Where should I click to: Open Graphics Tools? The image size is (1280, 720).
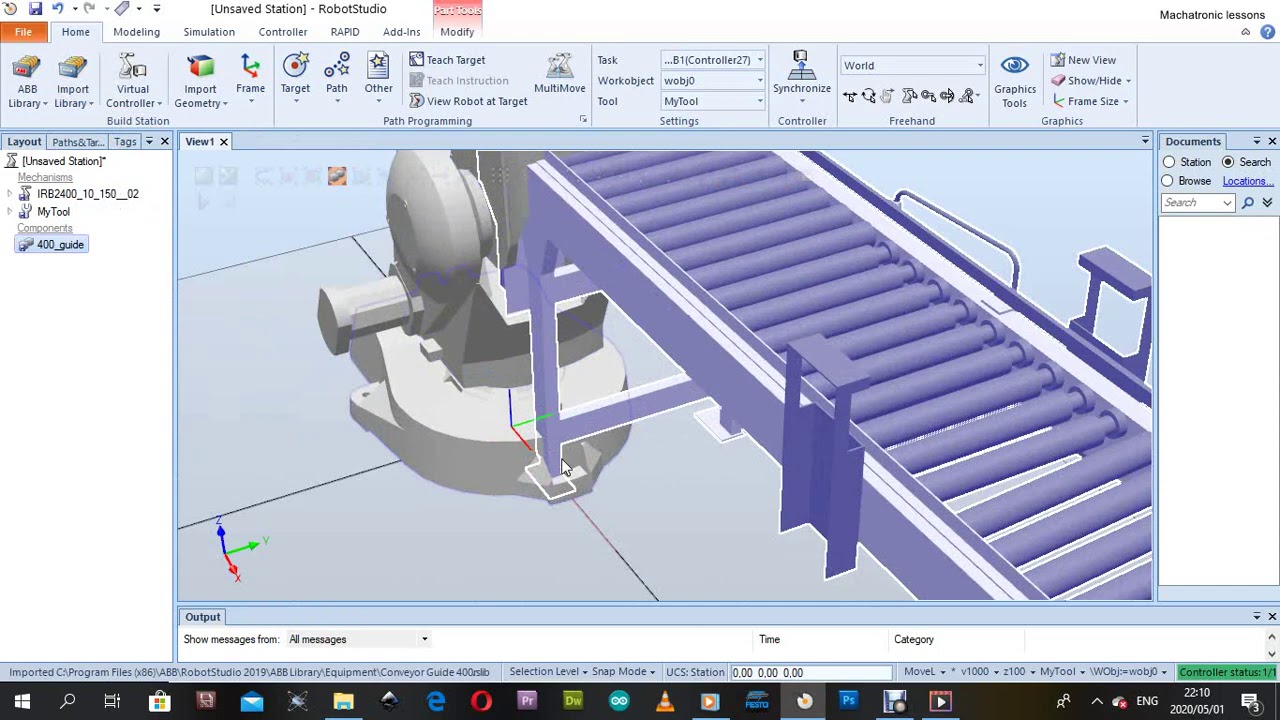click(x=1014, y=81)
